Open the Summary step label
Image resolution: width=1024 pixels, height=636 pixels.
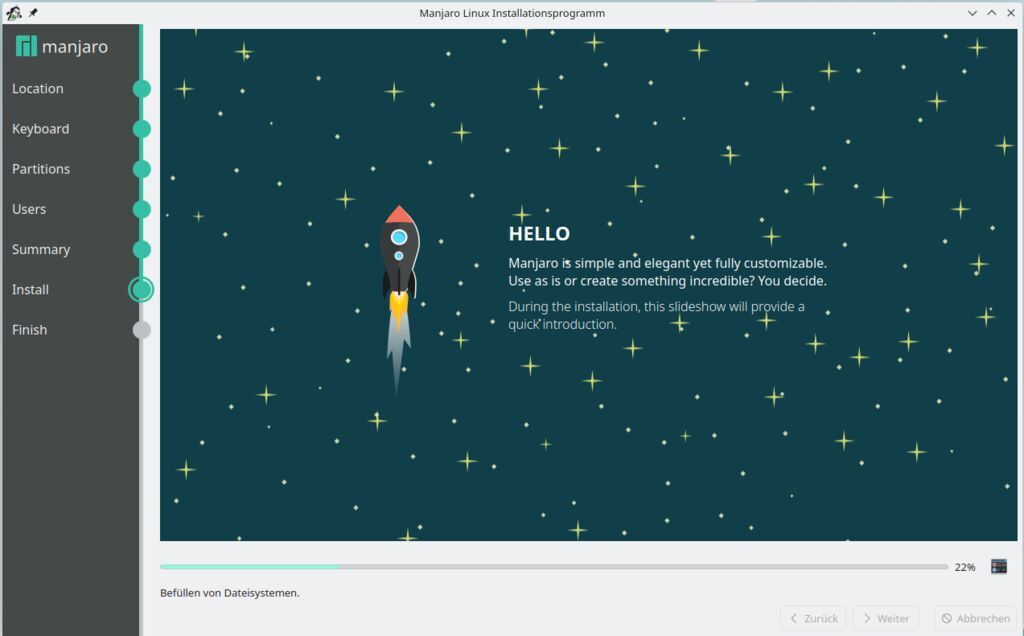41,249
